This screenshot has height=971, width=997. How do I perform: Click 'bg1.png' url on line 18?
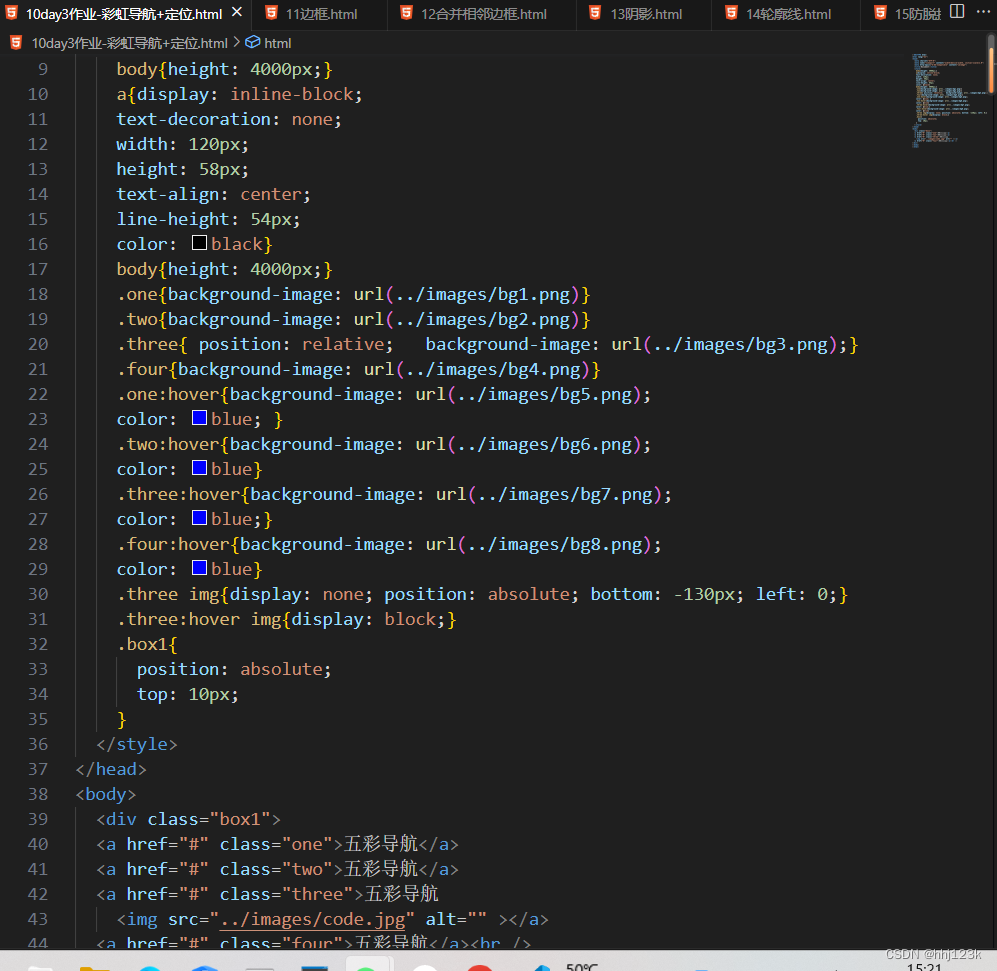coord(533,294)
